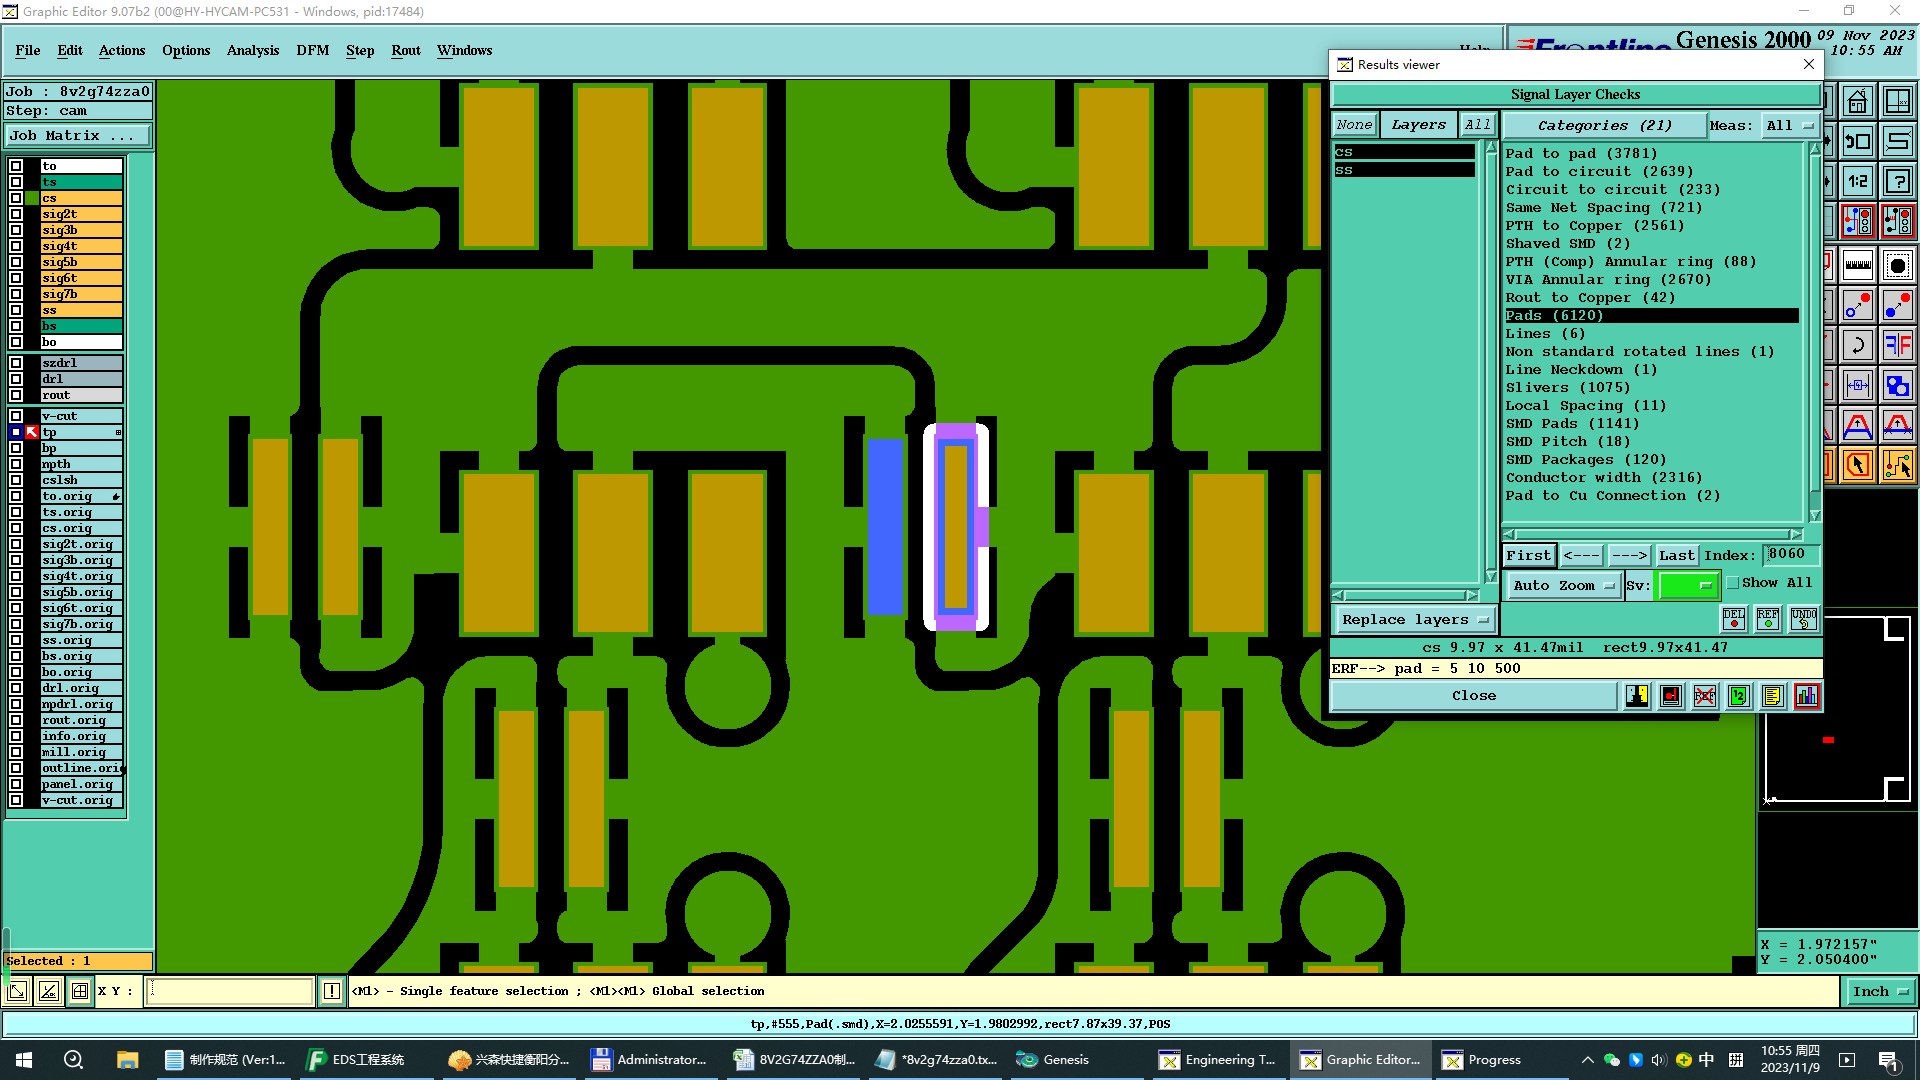Click the Last result button
This screenshot has width=1920, height=1080.
click(x=1676, y=555)
